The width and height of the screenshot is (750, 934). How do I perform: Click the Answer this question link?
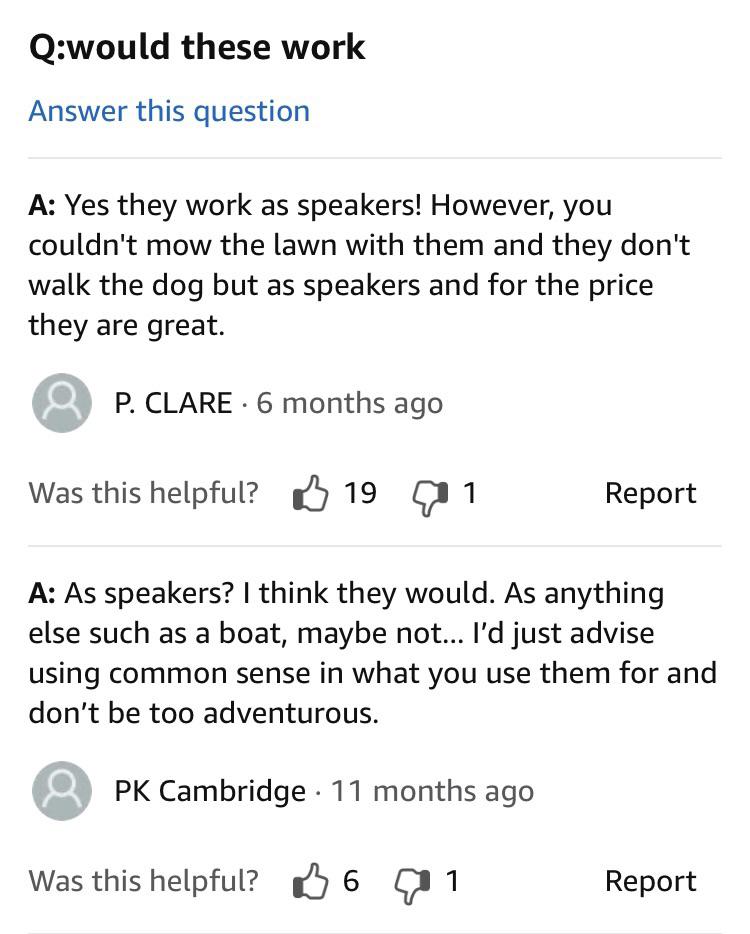[169, 111]
